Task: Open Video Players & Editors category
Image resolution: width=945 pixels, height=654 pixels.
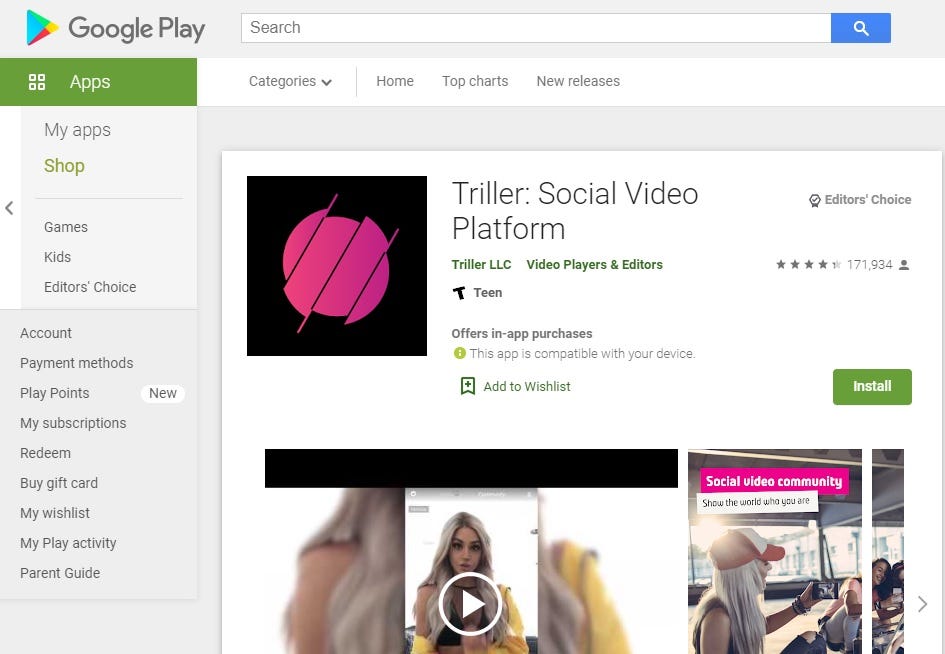Action: coord(594,265)
